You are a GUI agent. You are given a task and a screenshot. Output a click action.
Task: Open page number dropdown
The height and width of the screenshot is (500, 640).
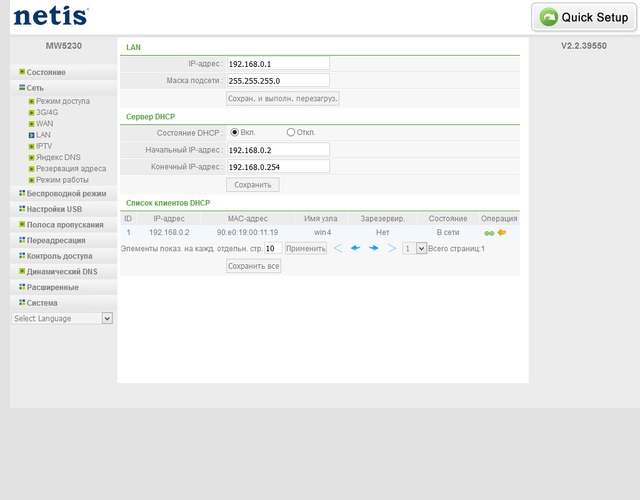pos(414,248)
